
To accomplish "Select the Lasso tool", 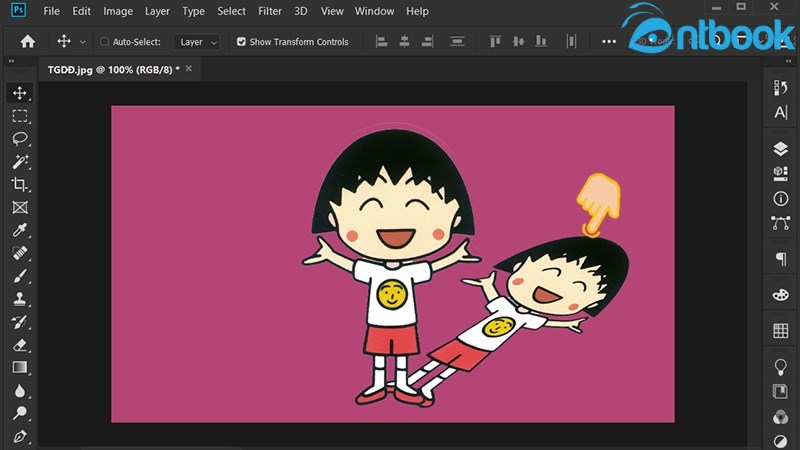I will (20, 139).
